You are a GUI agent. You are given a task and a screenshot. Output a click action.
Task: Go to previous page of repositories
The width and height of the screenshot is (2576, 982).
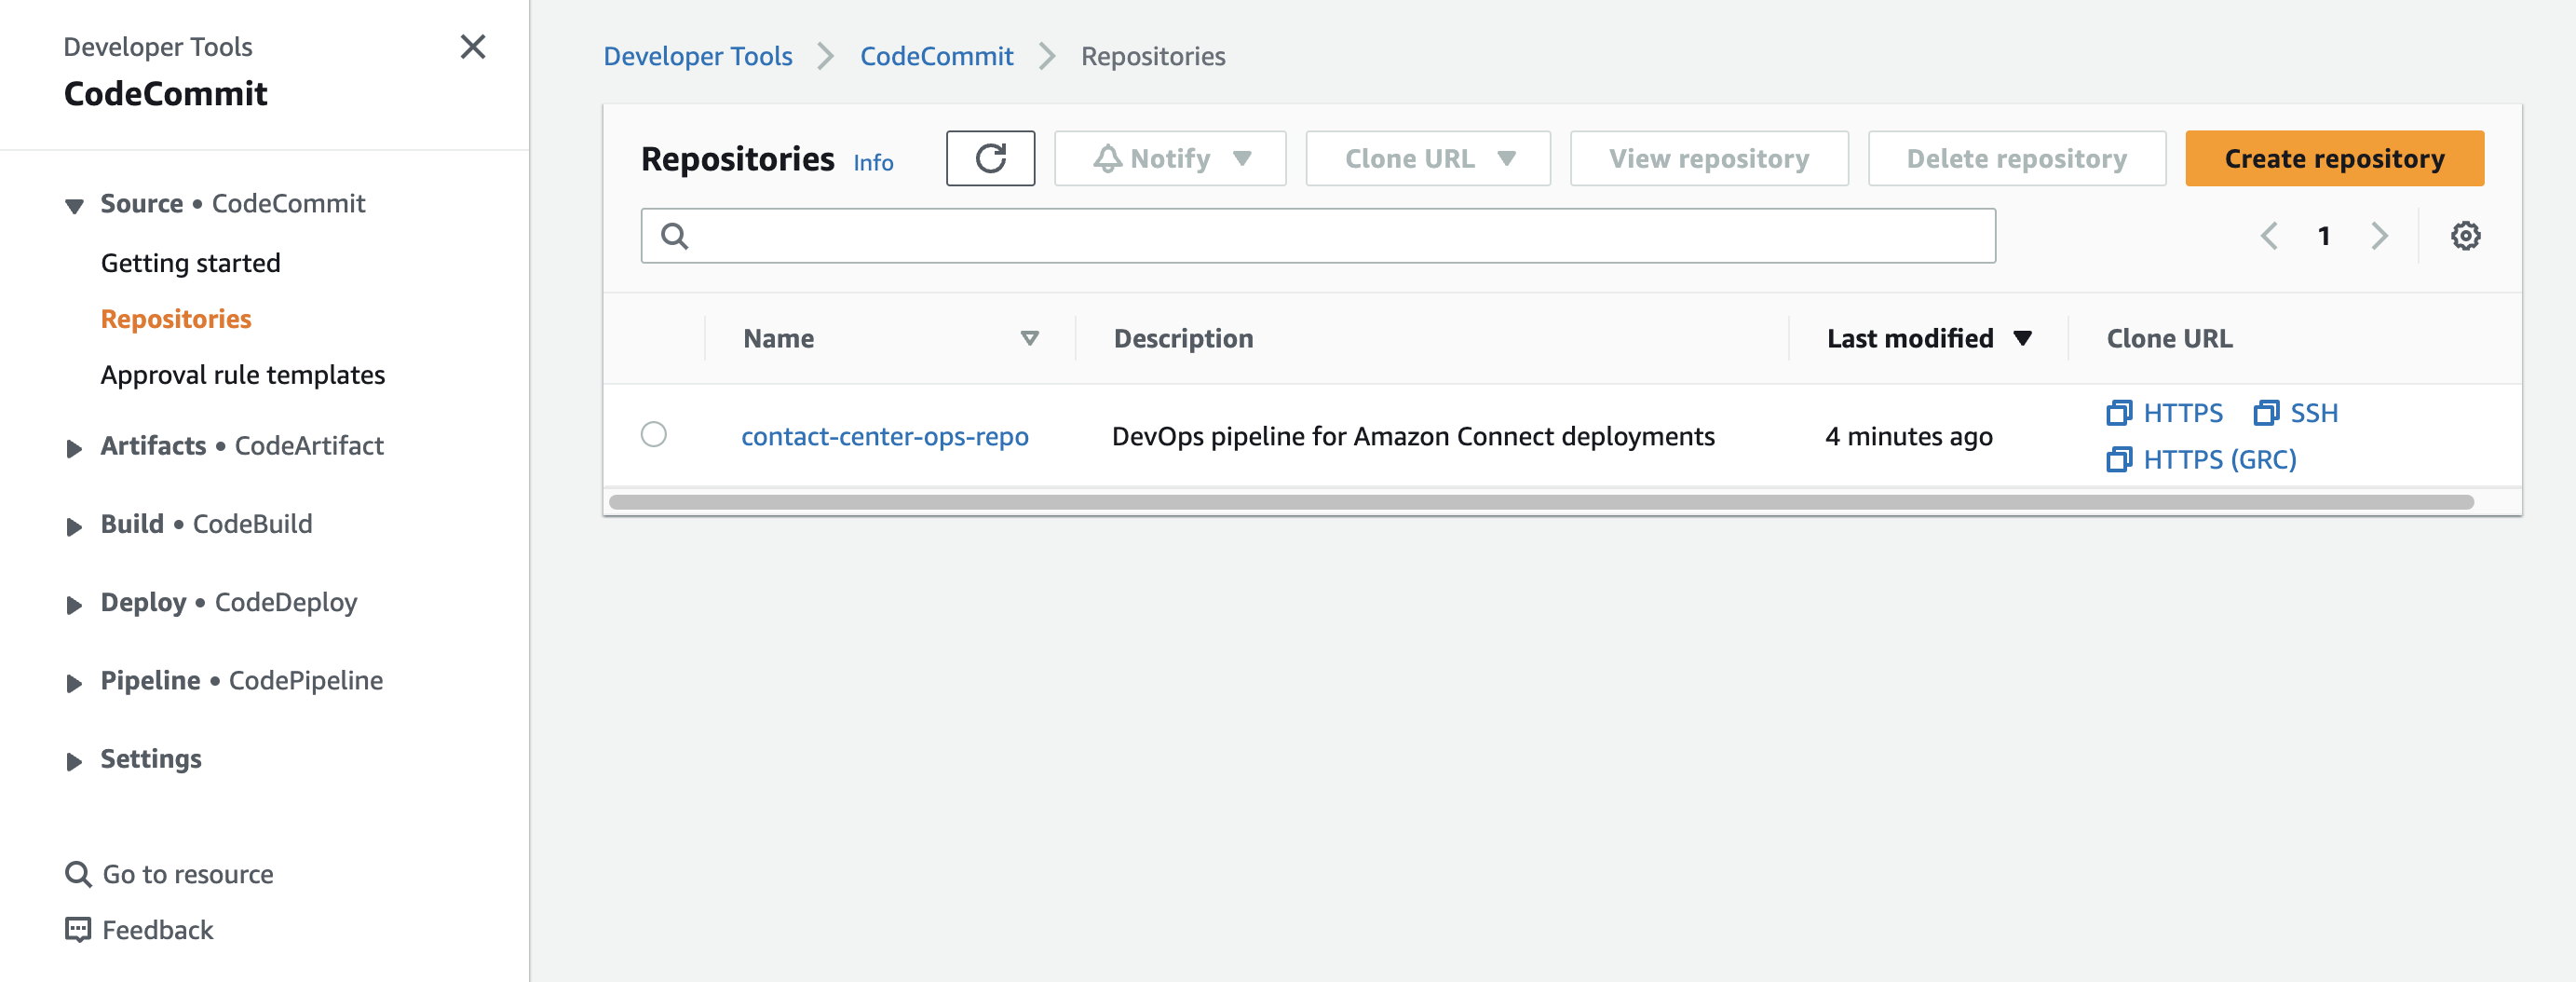pyautogui.click(x=2269, y=236)
